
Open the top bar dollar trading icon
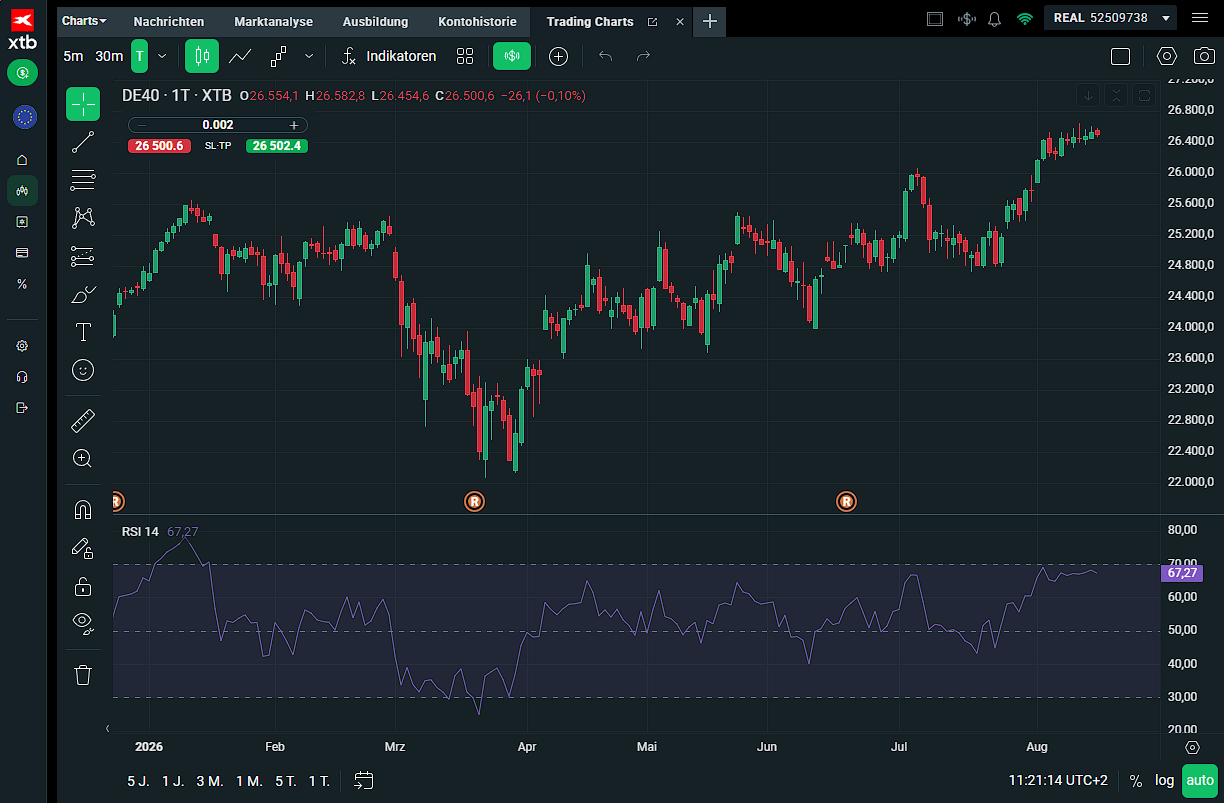tap(966, 19)
